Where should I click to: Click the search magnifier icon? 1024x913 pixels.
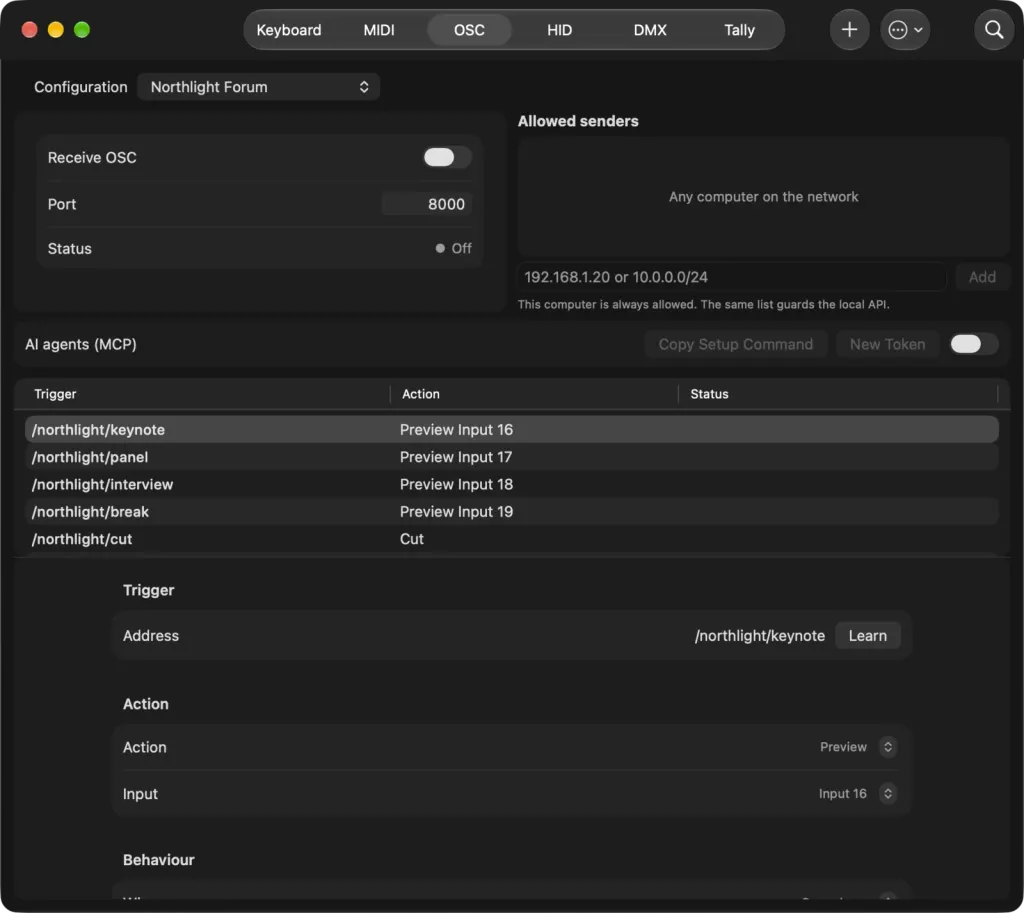pyautogui.click(x=994, y=29)
